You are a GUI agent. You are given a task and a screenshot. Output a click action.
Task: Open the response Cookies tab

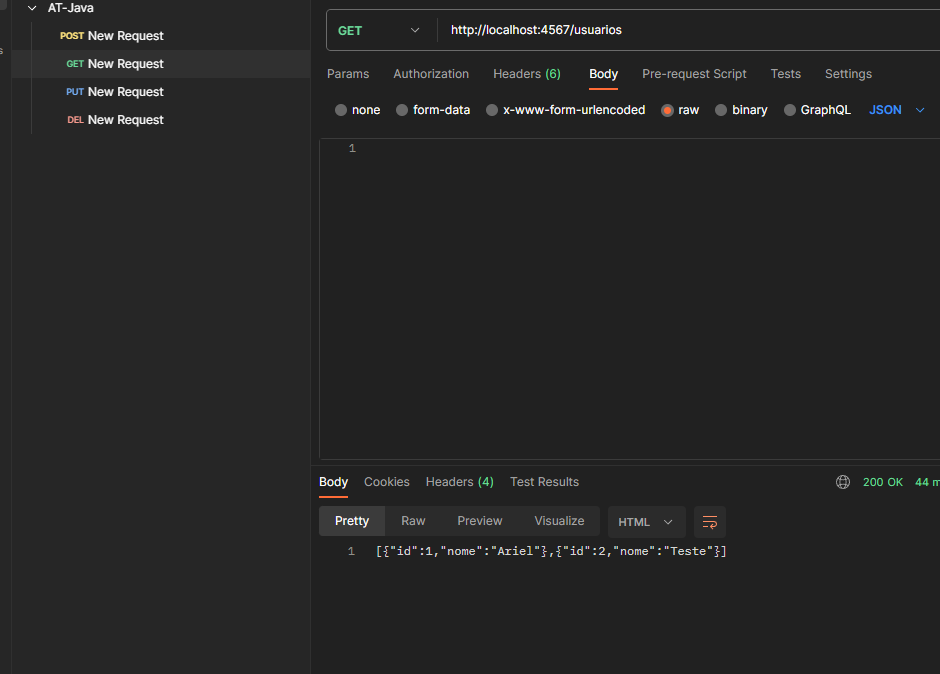point(387,482)
